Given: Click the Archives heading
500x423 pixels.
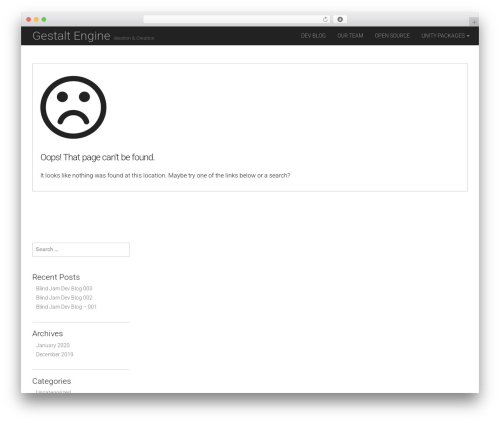Looking at the screenshot, I should coord(47,333).
